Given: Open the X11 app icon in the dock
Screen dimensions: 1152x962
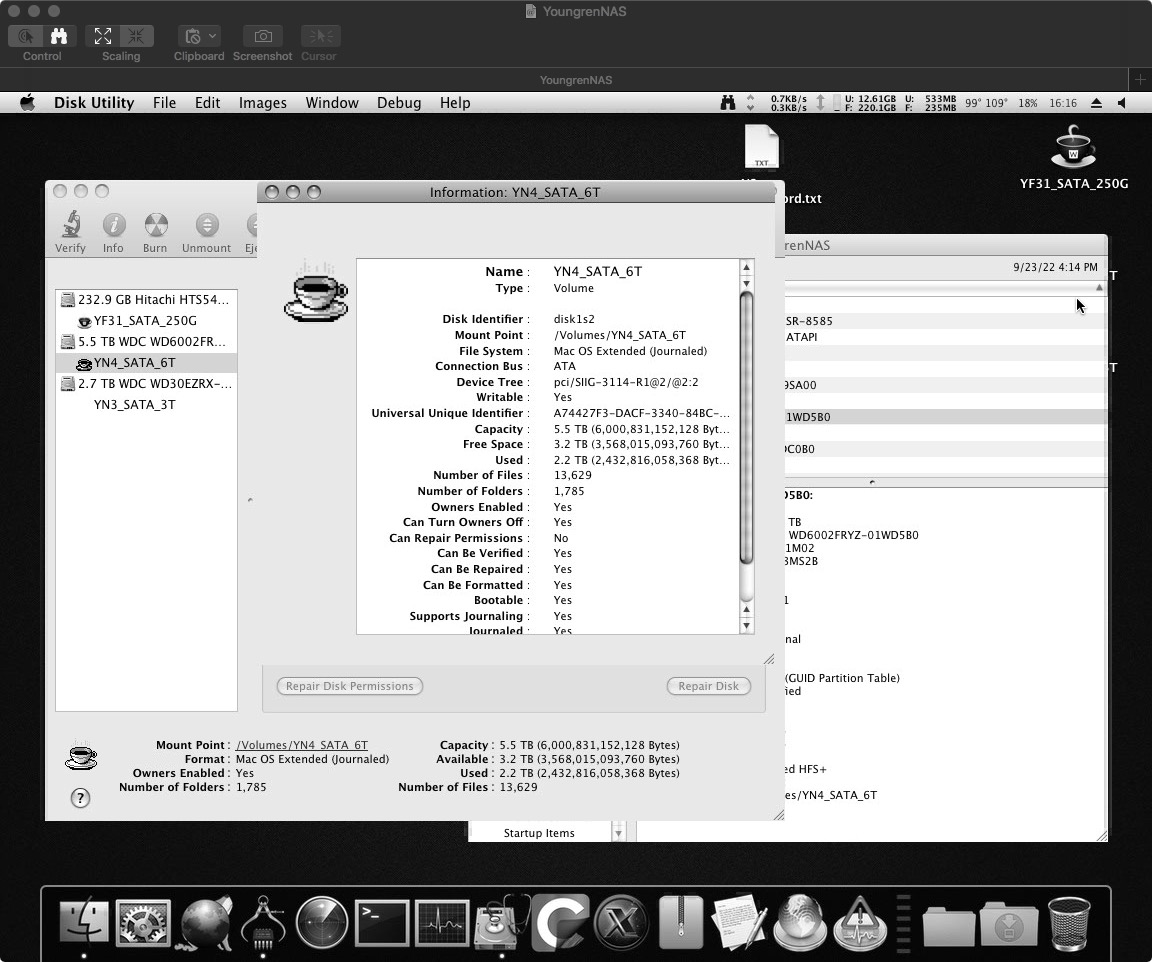Looking at the screenshot, I should coord(622,922).
